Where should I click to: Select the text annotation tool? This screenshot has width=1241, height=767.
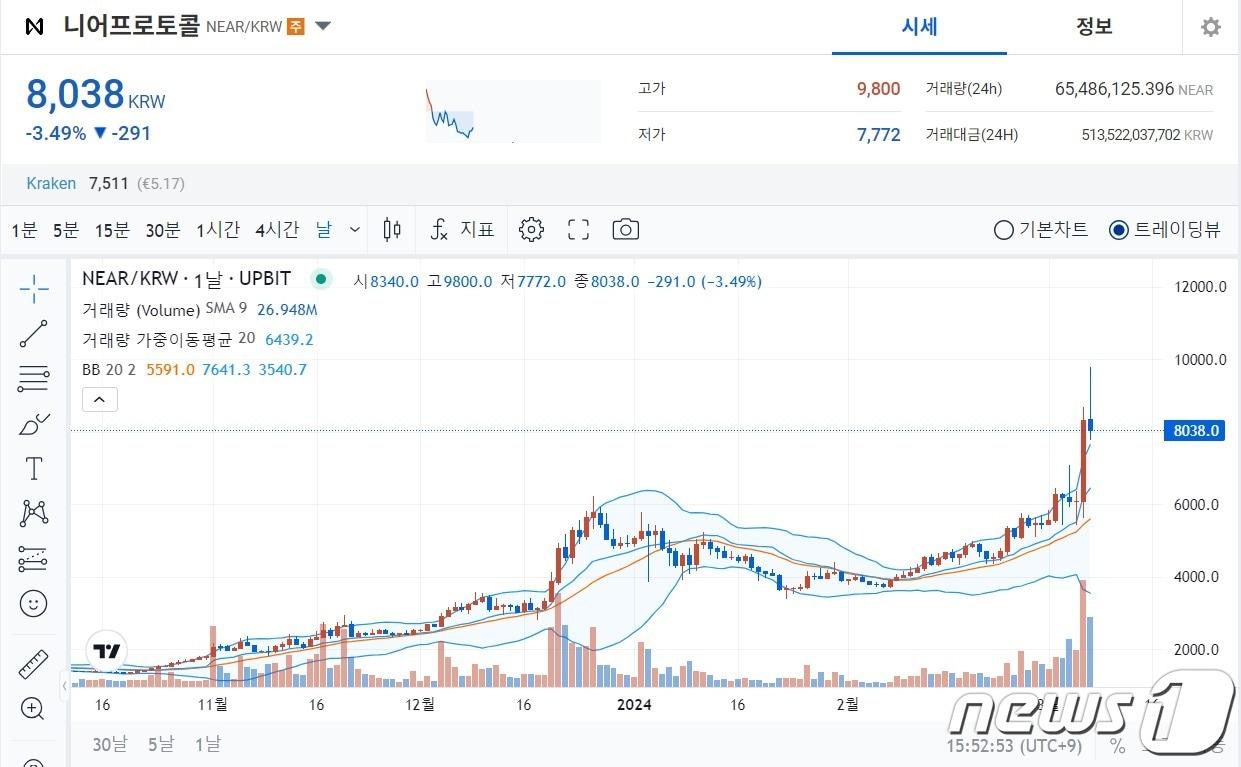(34, 468)
